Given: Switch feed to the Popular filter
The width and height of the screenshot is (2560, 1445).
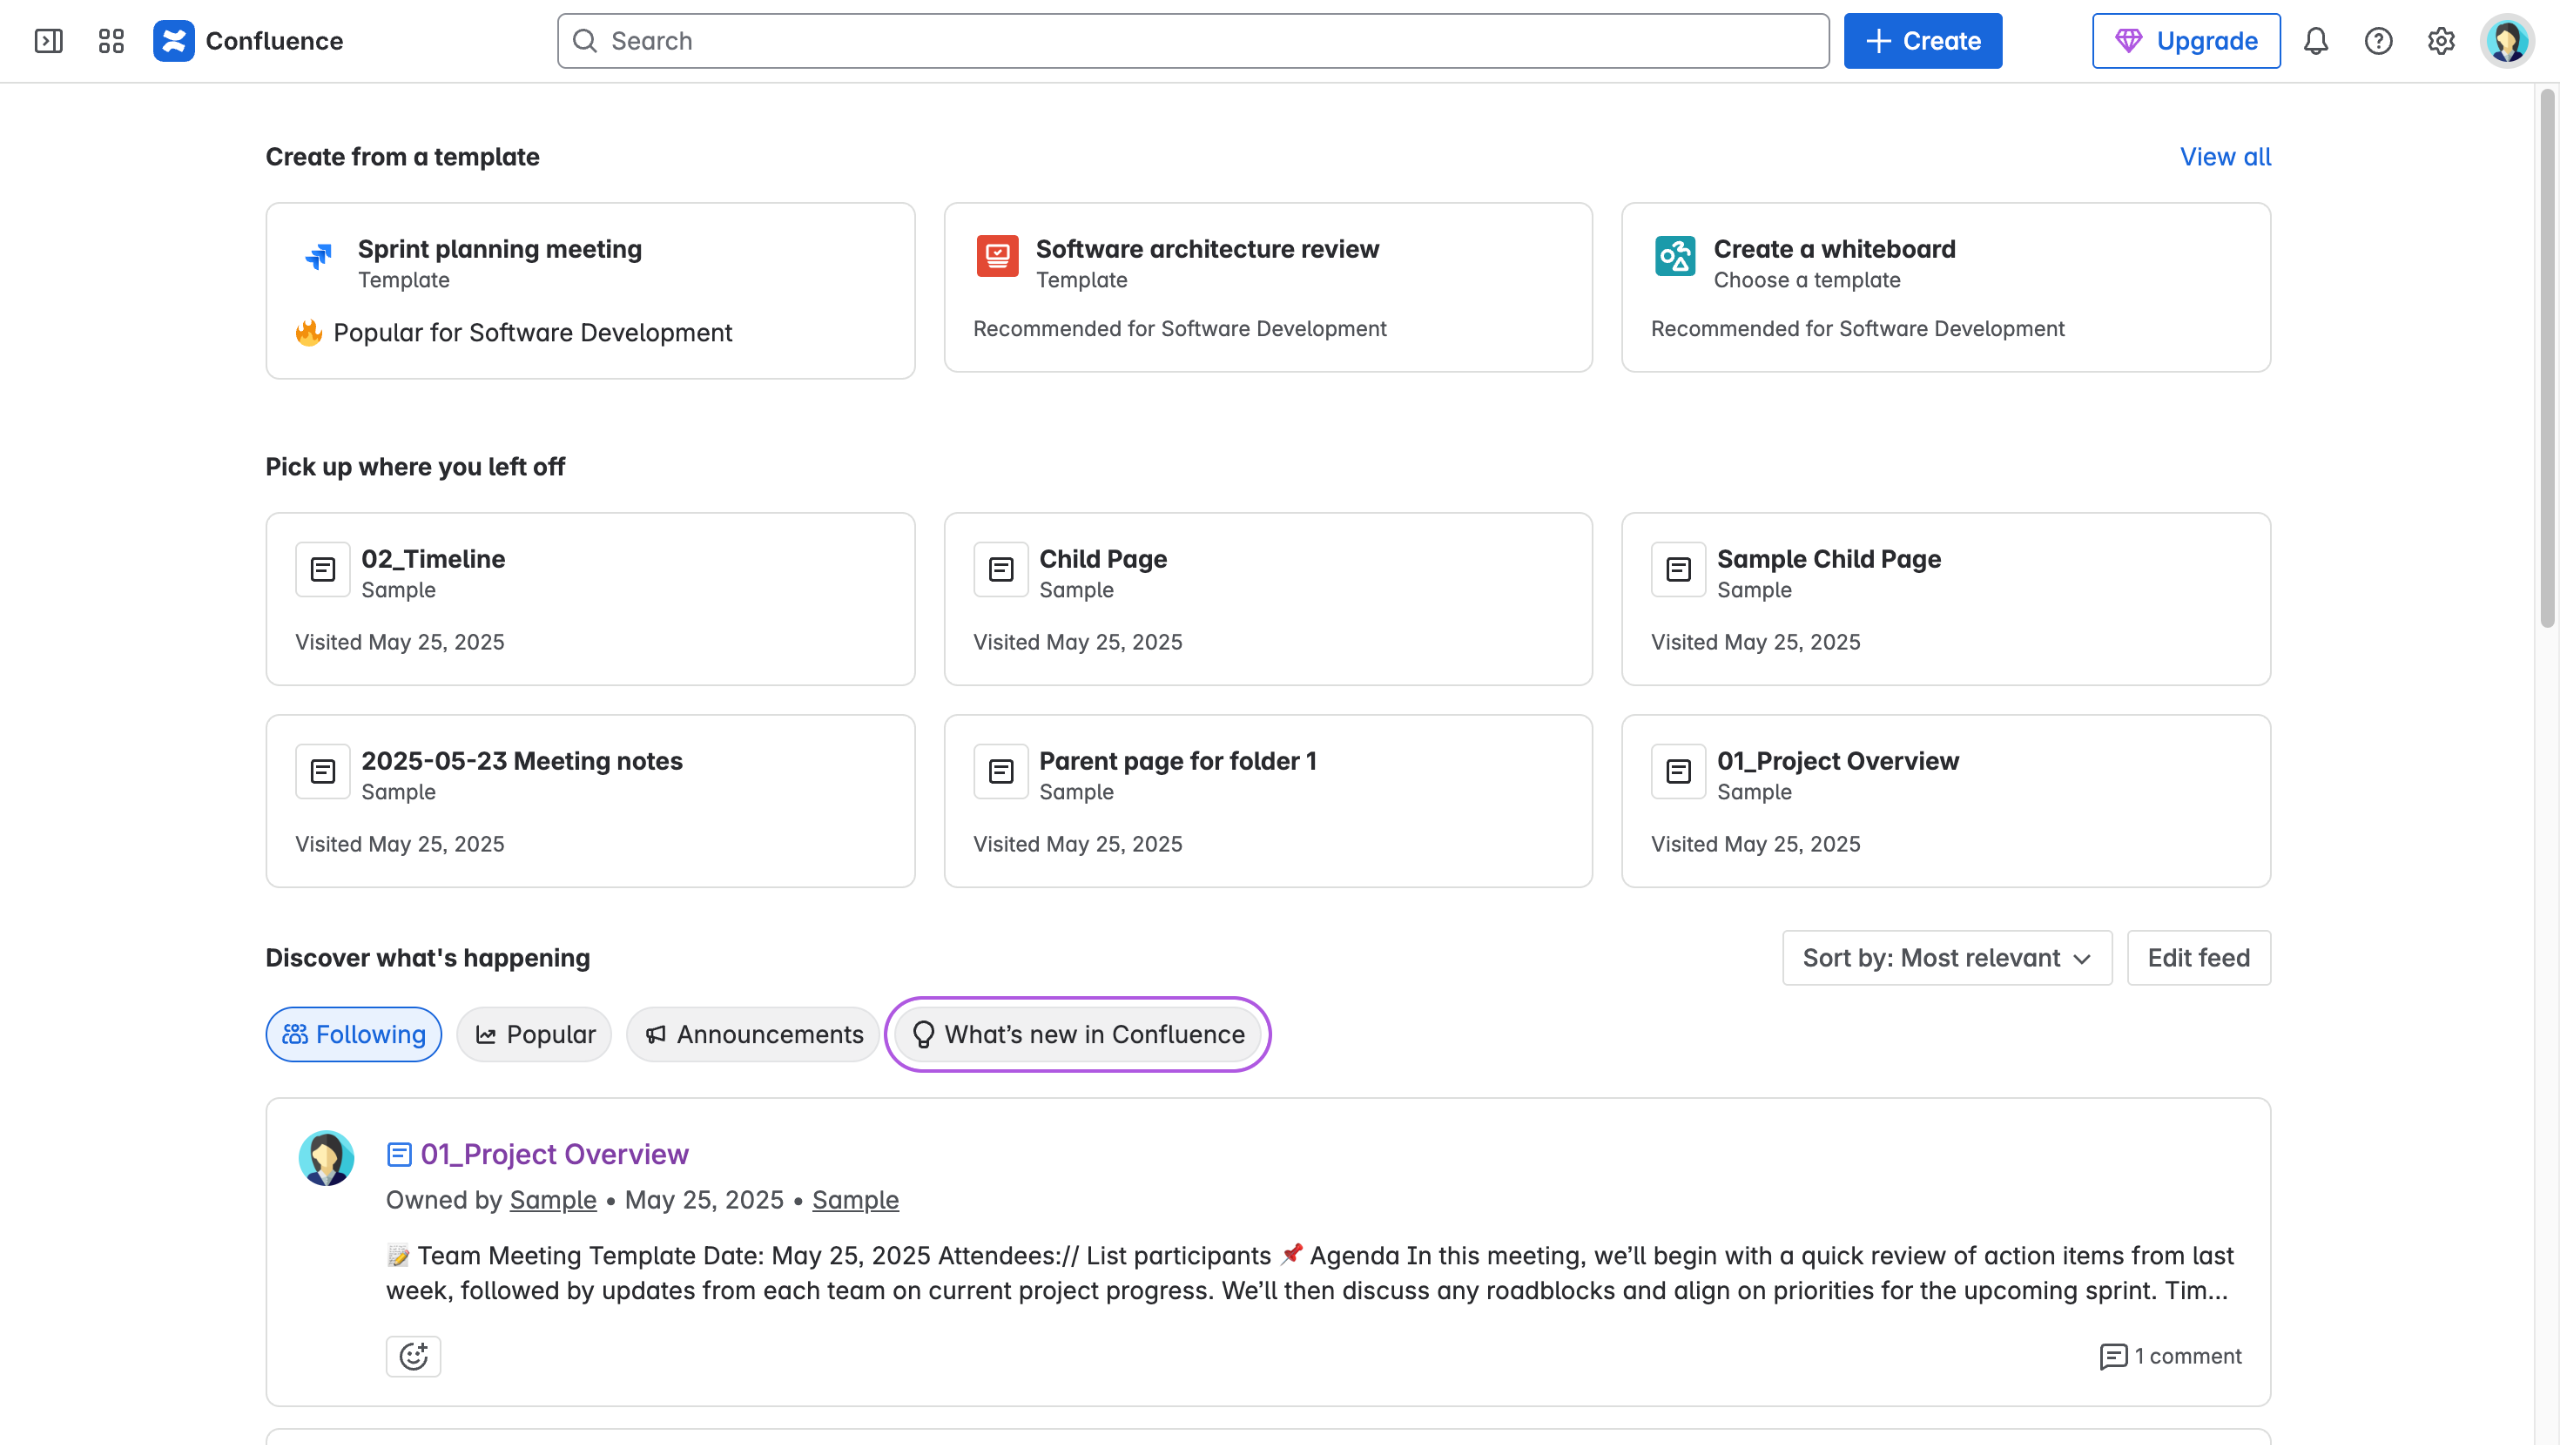Looking at the screenshot, I should click(535, 1034).
